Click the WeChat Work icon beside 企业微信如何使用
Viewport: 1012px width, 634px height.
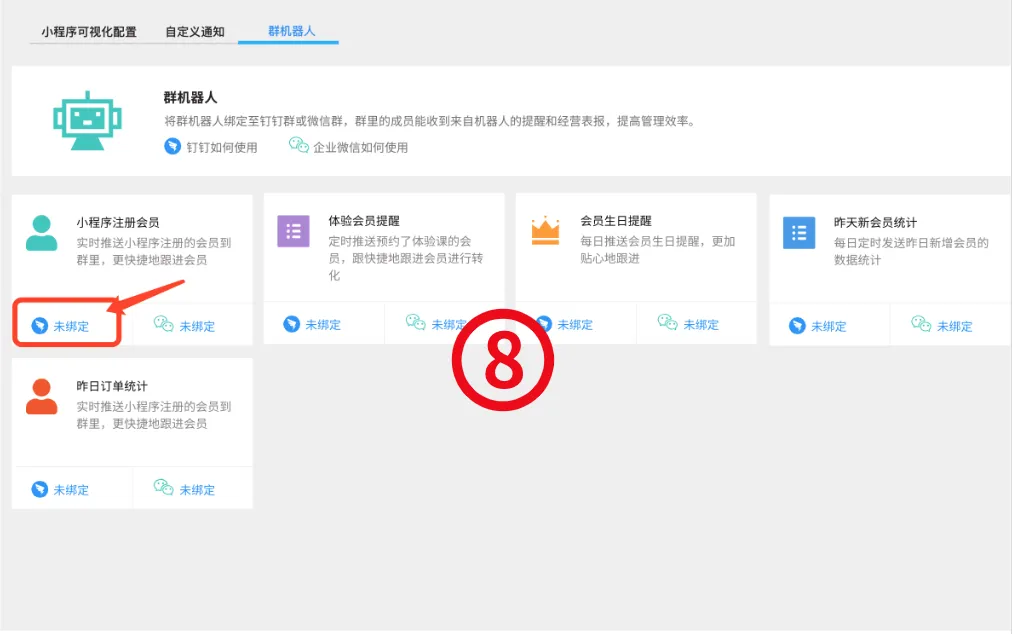pos(298,146)
